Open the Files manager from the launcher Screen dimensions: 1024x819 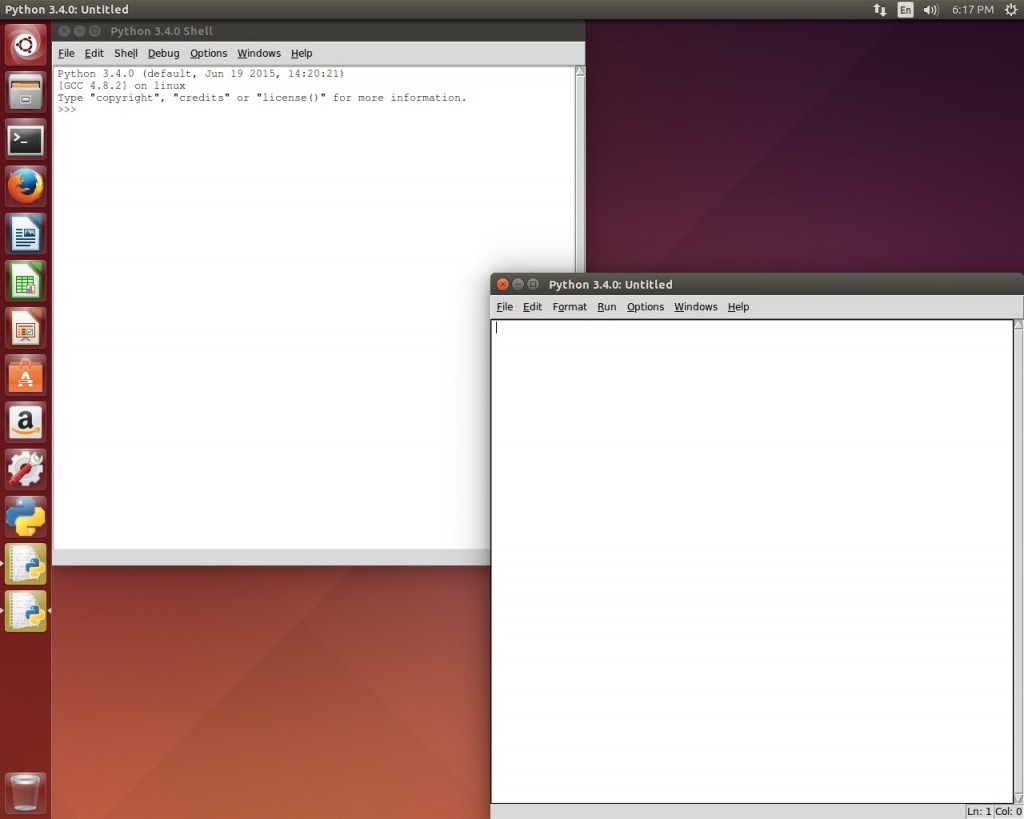click(x=25, y=93)
